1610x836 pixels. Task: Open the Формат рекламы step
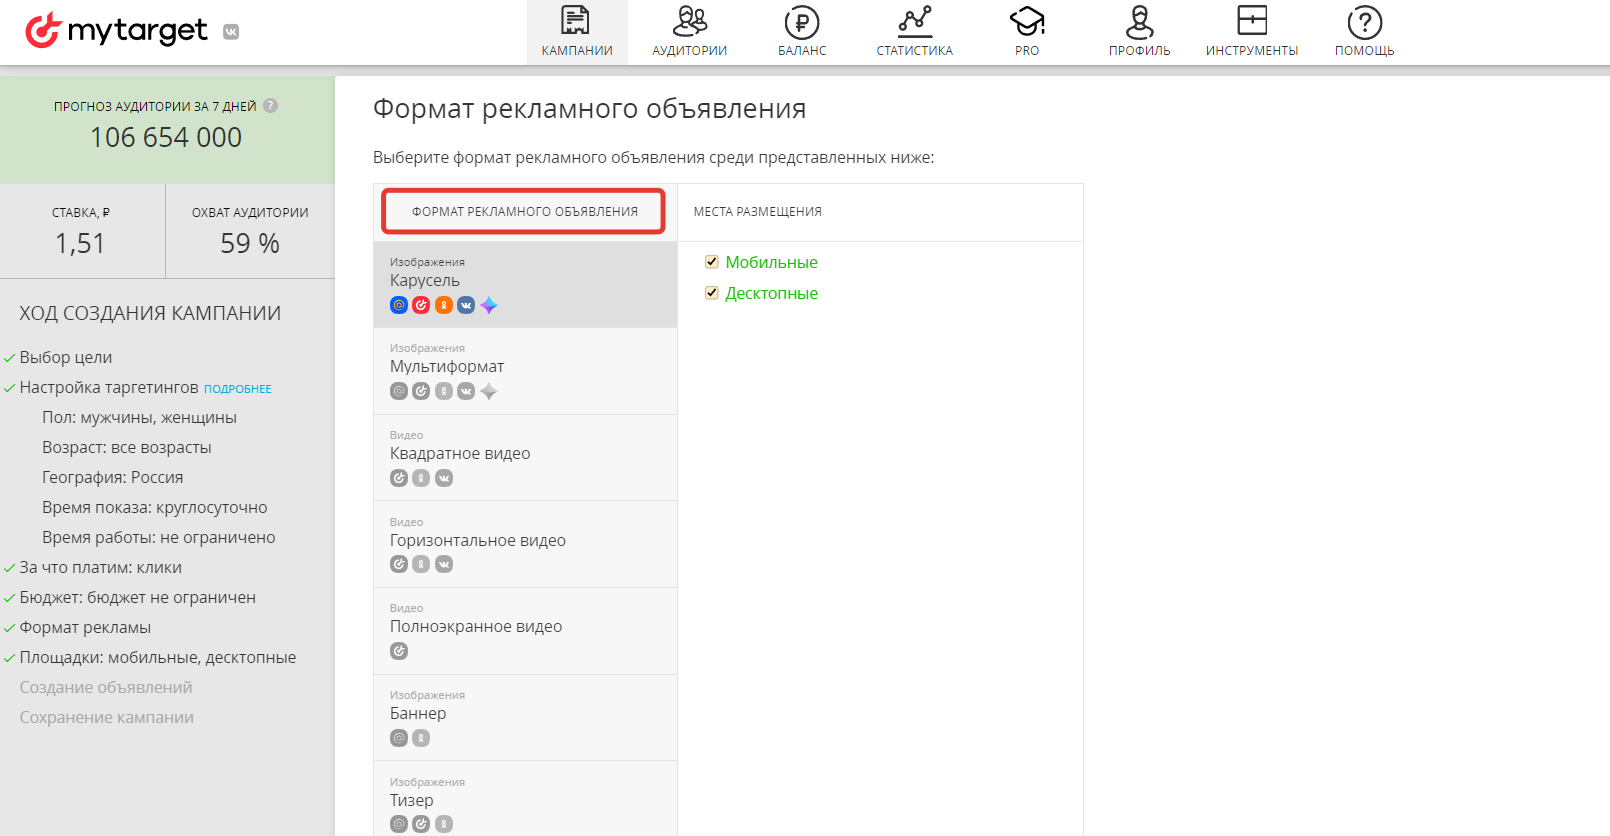pyautogui.click(x=85, y=627)
